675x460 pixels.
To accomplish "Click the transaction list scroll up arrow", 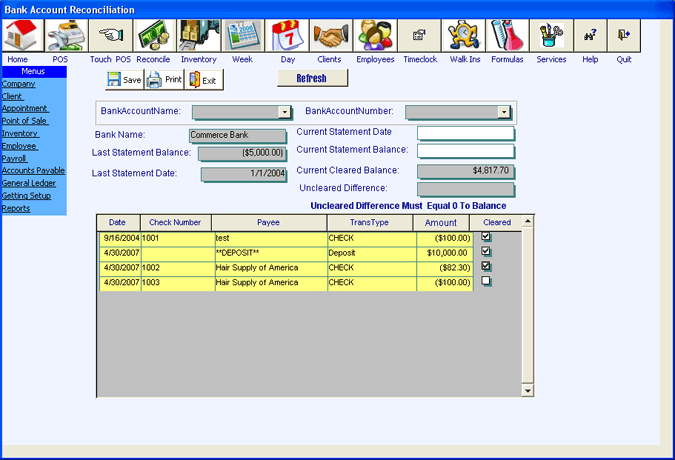I will (528, 221).
